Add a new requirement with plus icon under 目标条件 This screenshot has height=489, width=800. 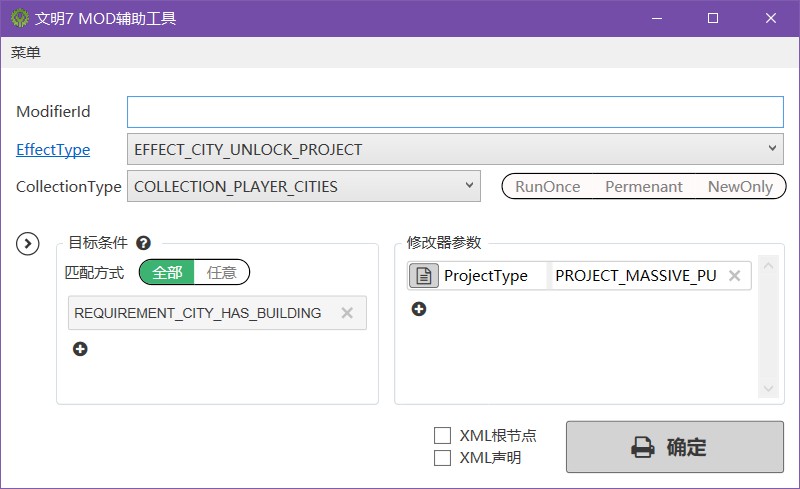(x=80, y=349)
